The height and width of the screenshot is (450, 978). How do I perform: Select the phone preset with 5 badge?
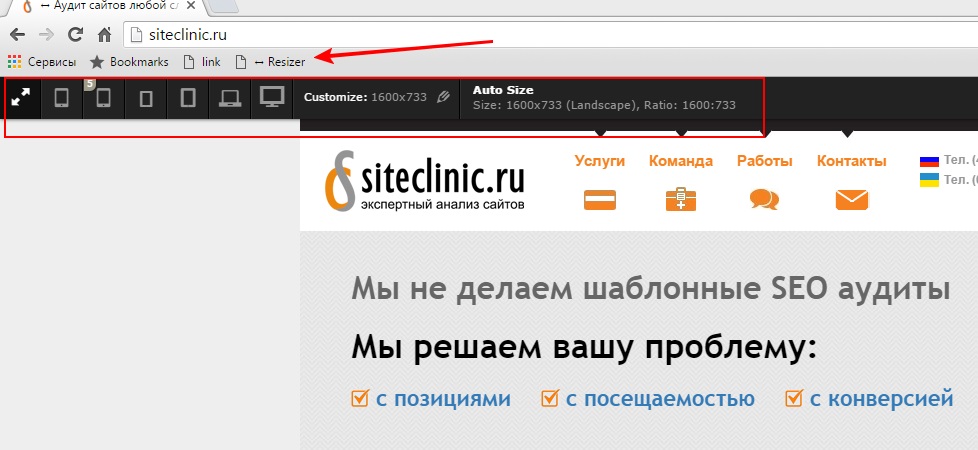(103, 98)
